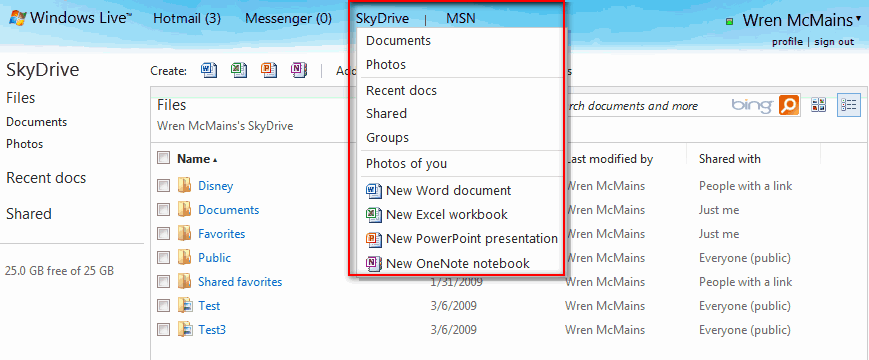Image resolution: width=869 pixels, height=360 pixels.
Task: Select Photos in the SkyDrive dropdown menu
Action: [x=386, y=64]
